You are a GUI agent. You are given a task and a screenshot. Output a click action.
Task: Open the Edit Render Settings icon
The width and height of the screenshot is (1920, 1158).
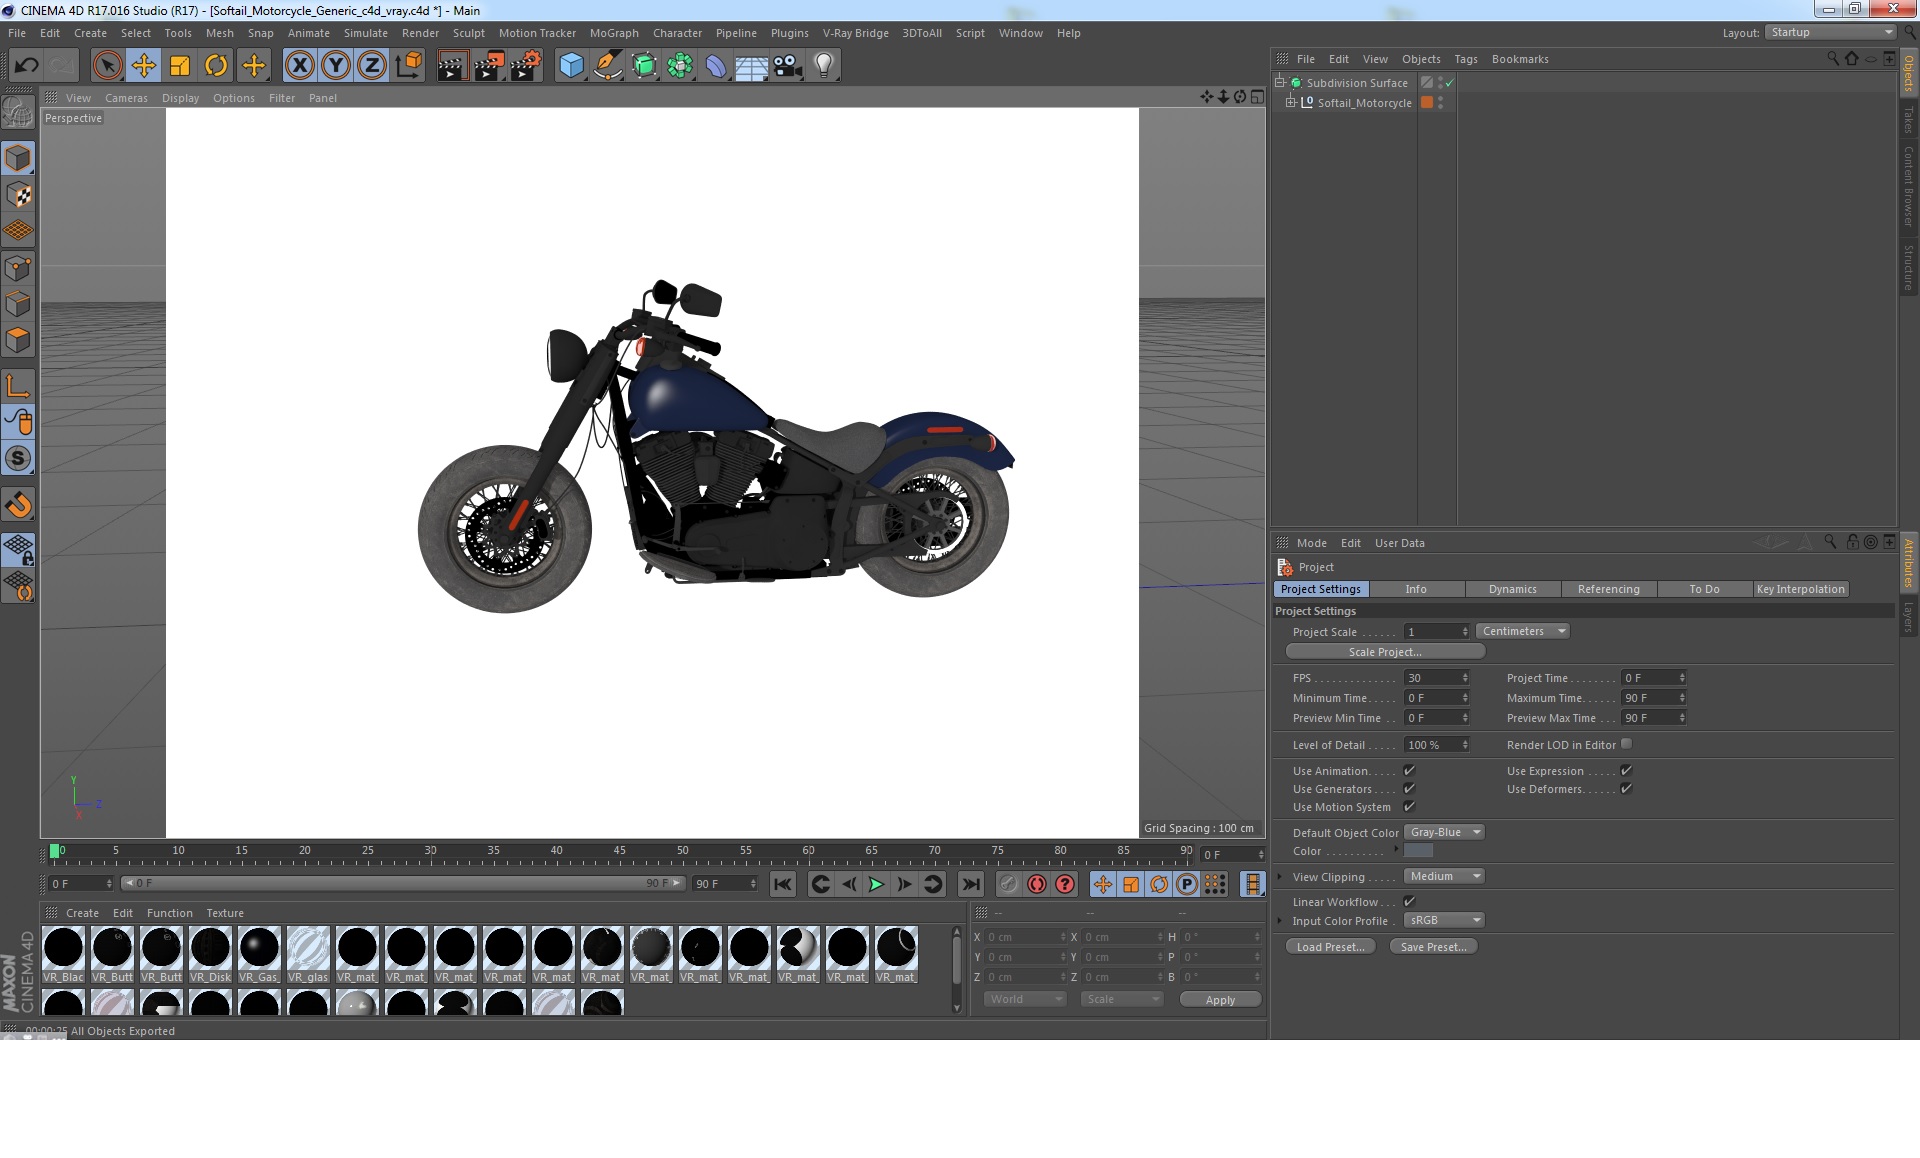click(x=526, y=66)
